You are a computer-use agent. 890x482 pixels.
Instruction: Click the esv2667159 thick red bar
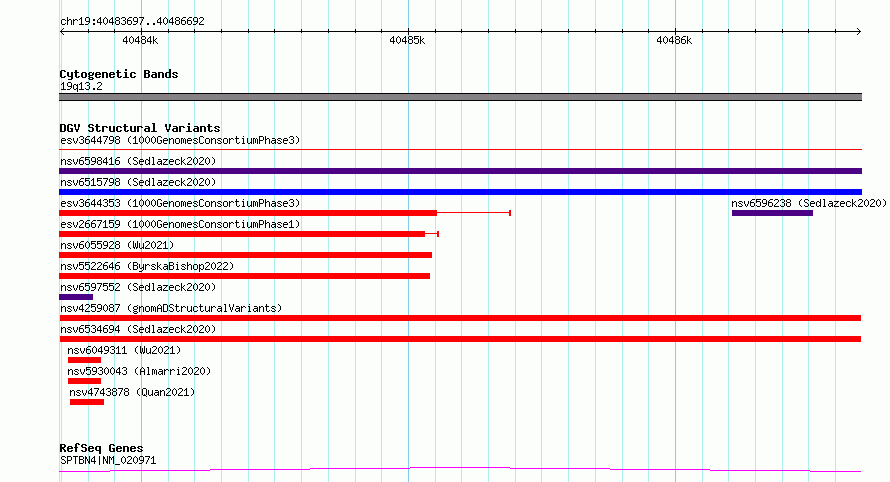pyautogui.click(x=242, y=234)
